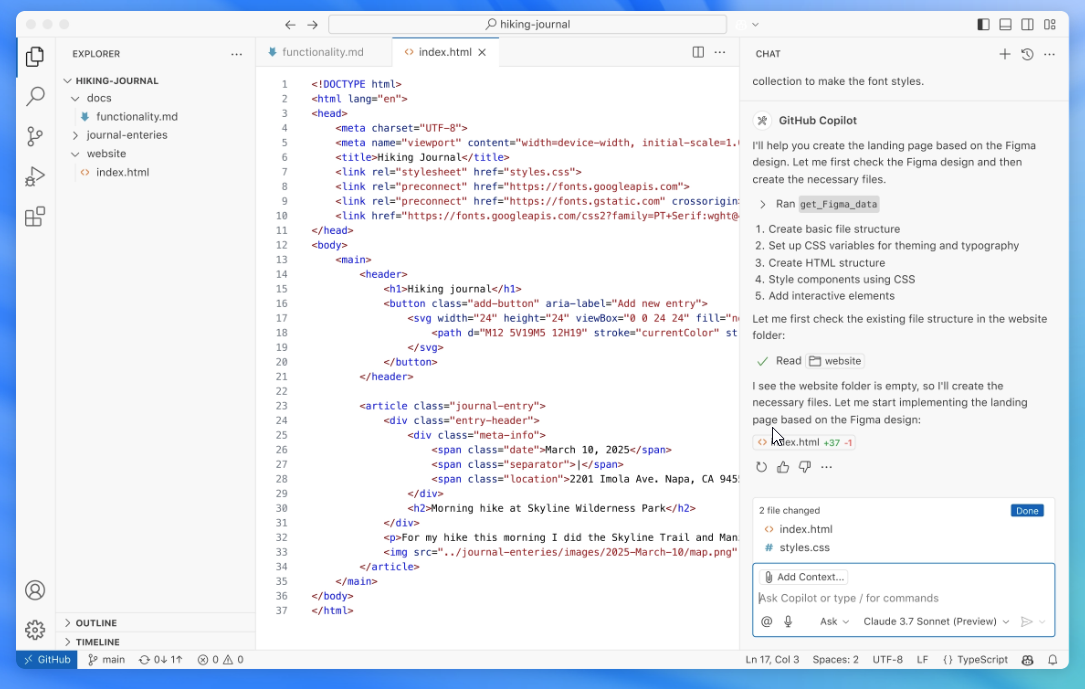Open chat panel more actions
1085x689 pixels.
[1049, 54]
